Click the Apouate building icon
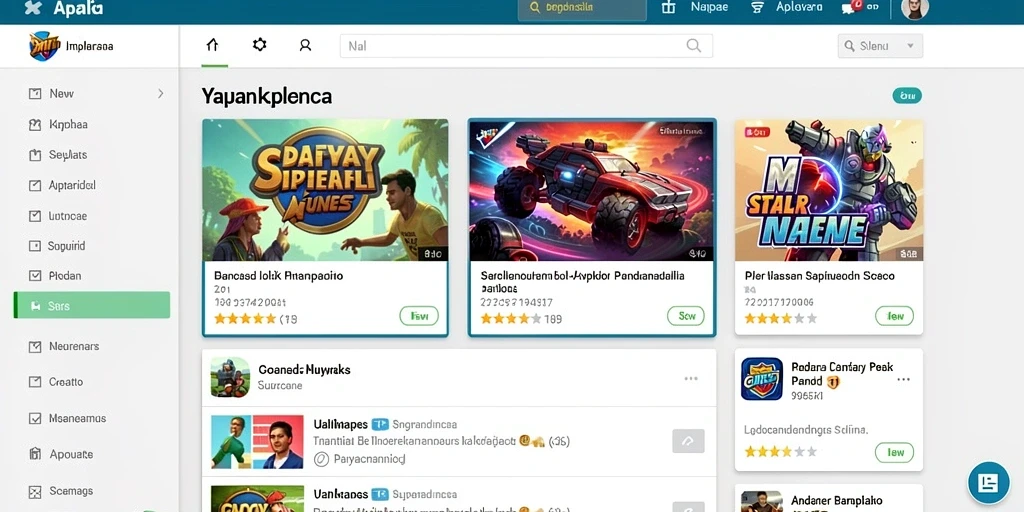 pos(35,454)
